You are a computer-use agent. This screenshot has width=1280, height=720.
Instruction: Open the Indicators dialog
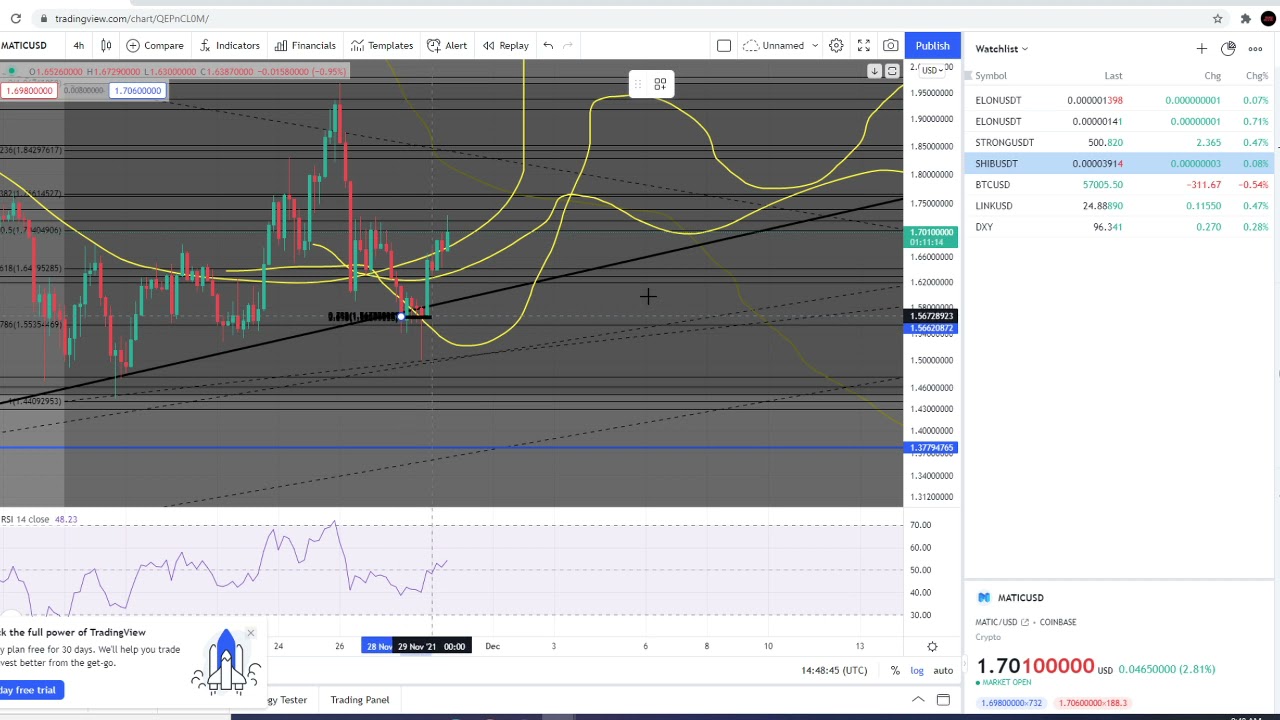pos(229,45)
